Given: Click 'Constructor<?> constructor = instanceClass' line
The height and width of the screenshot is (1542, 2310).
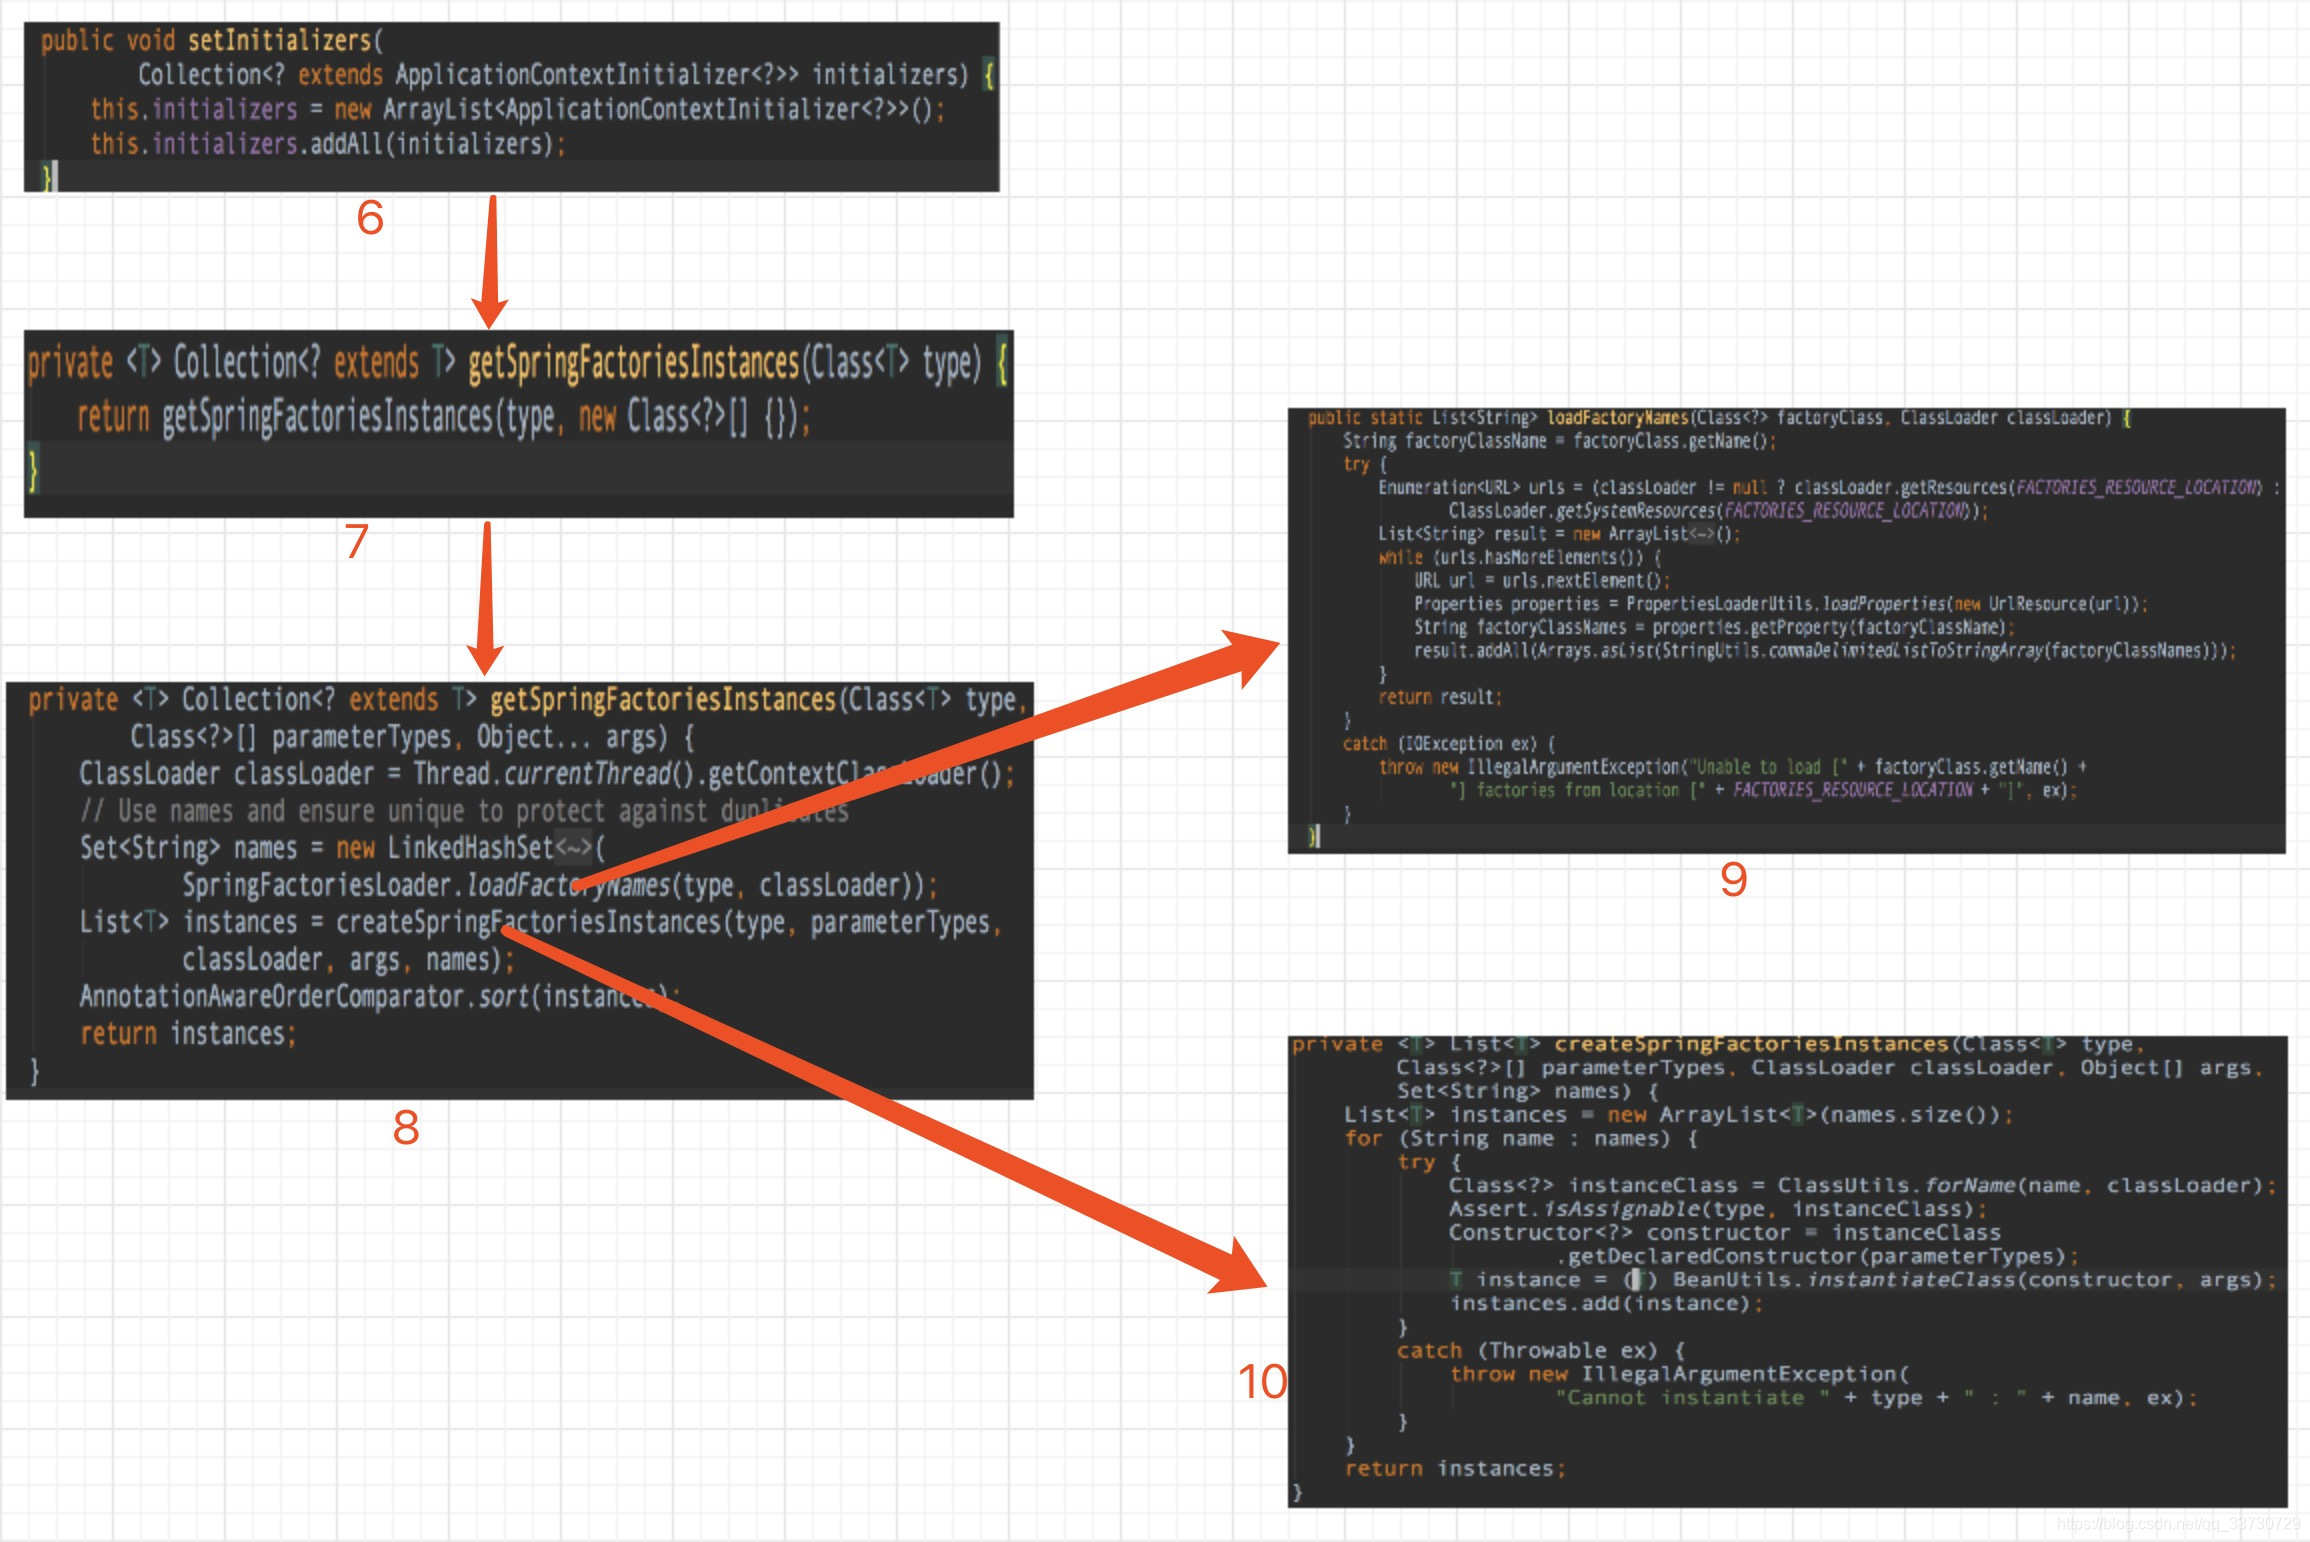Looking at the screenshot, I should [x=1724, y=1233].
